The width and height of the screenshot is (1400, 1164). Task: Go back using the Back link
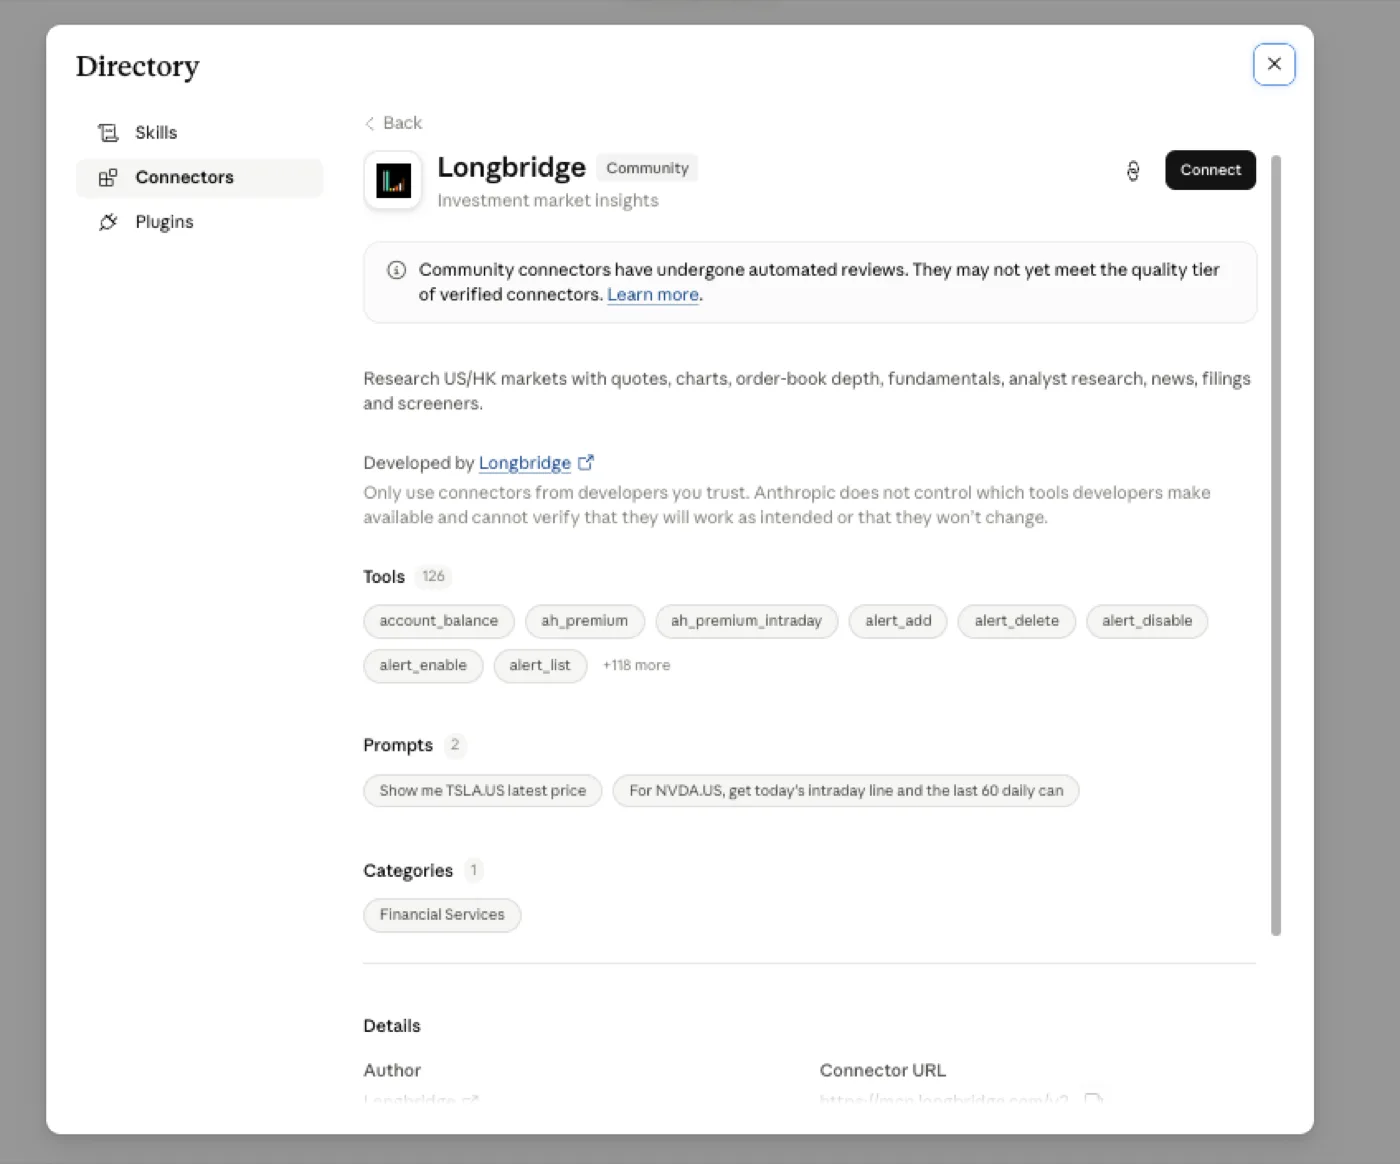click(393, 123)
